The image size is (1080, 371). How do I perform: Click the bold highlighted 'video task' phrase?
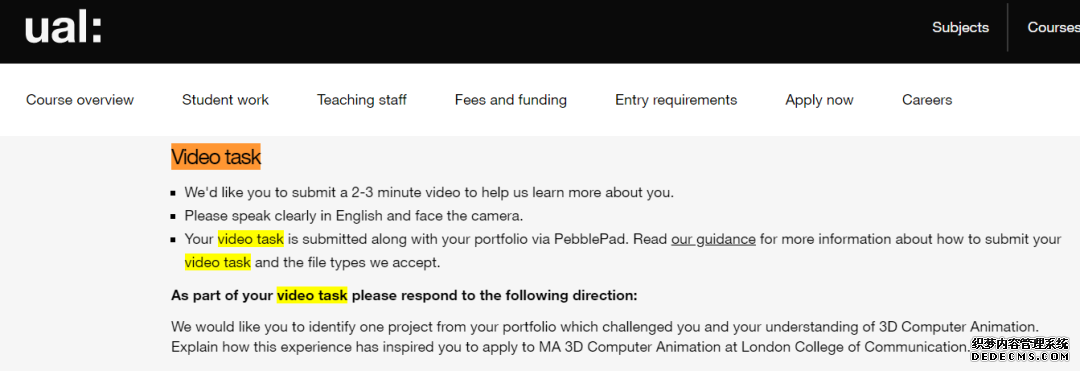[x=312, y=296]
